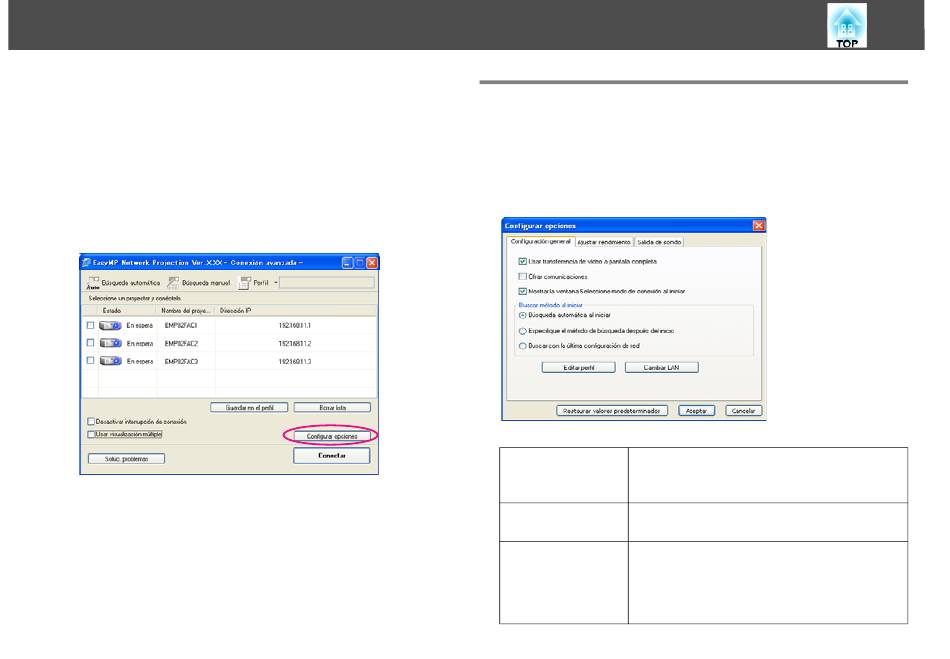
Task: Click the Perfil toolbar icon
Action: pos(247,284)
